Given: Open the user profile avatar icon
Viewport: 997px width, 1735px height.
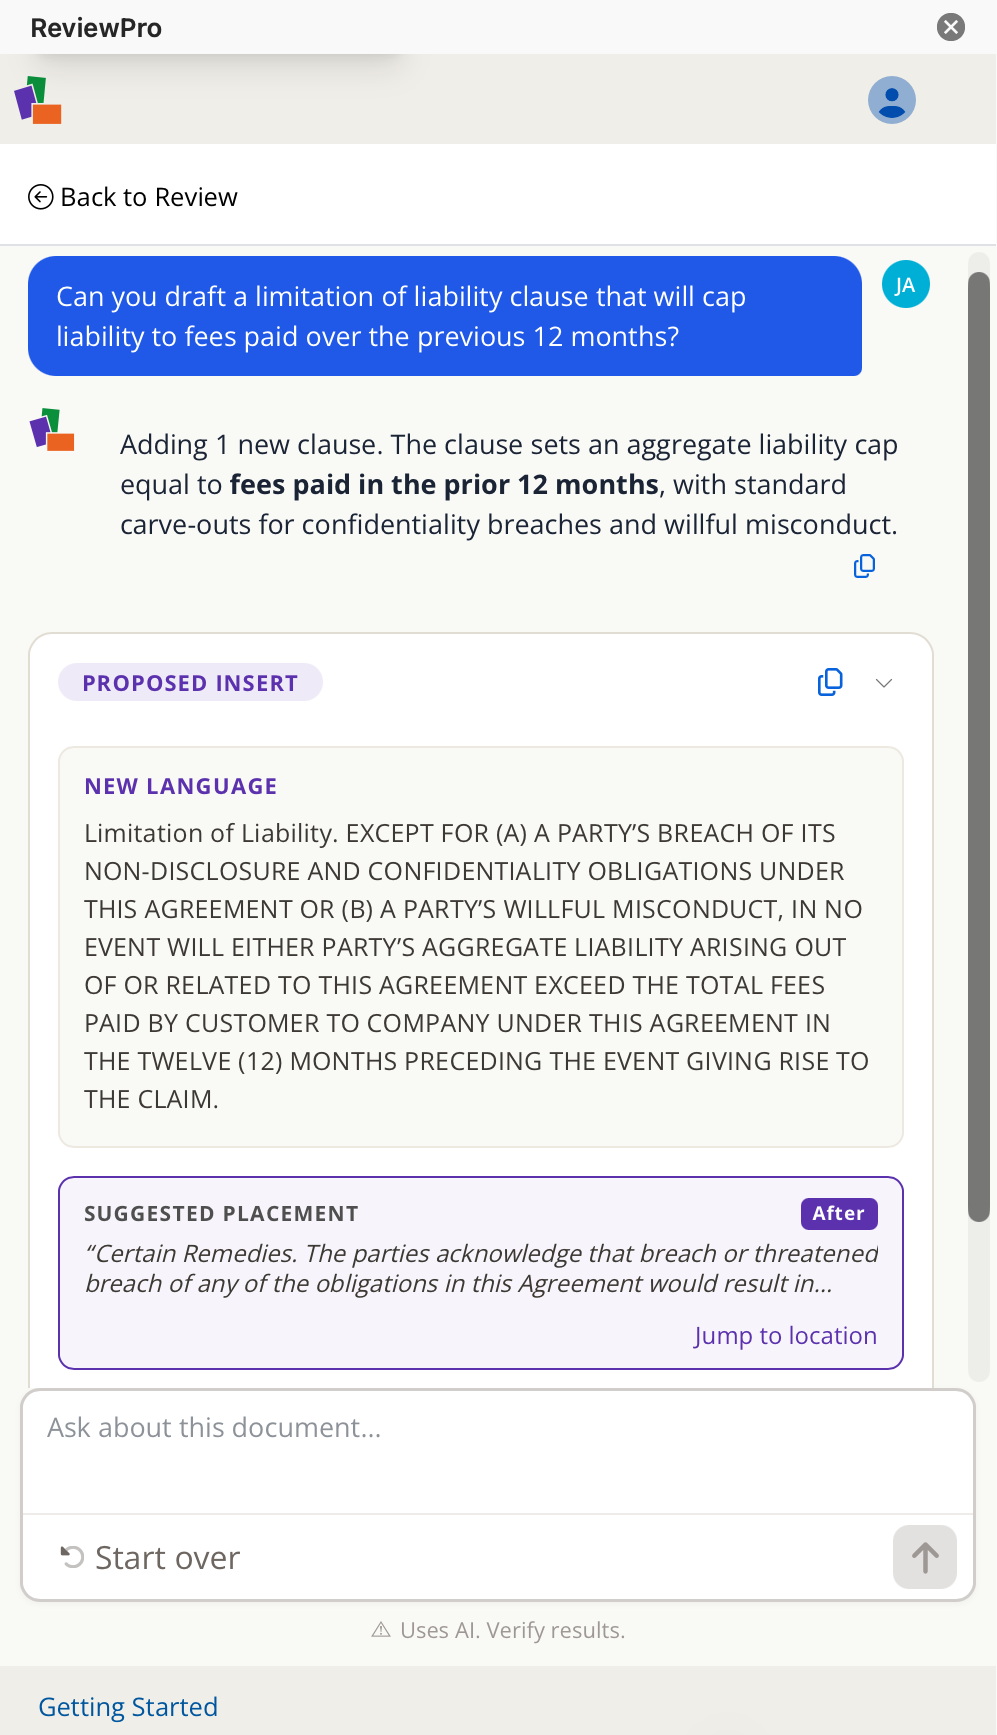Looking at the screenshot, I should point(891,100).
